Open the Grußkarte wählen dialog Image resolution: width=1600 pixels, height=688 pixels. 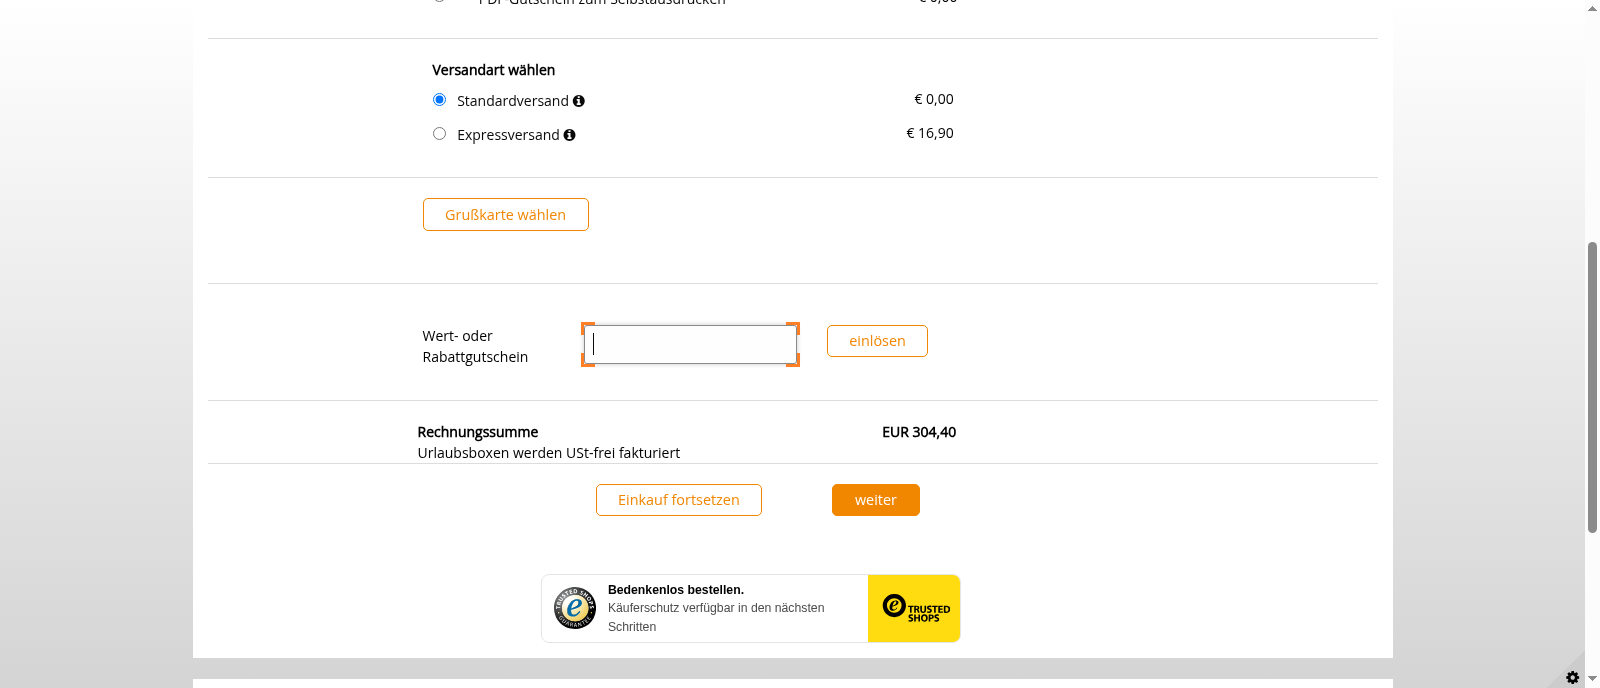[x=505, y=214]
